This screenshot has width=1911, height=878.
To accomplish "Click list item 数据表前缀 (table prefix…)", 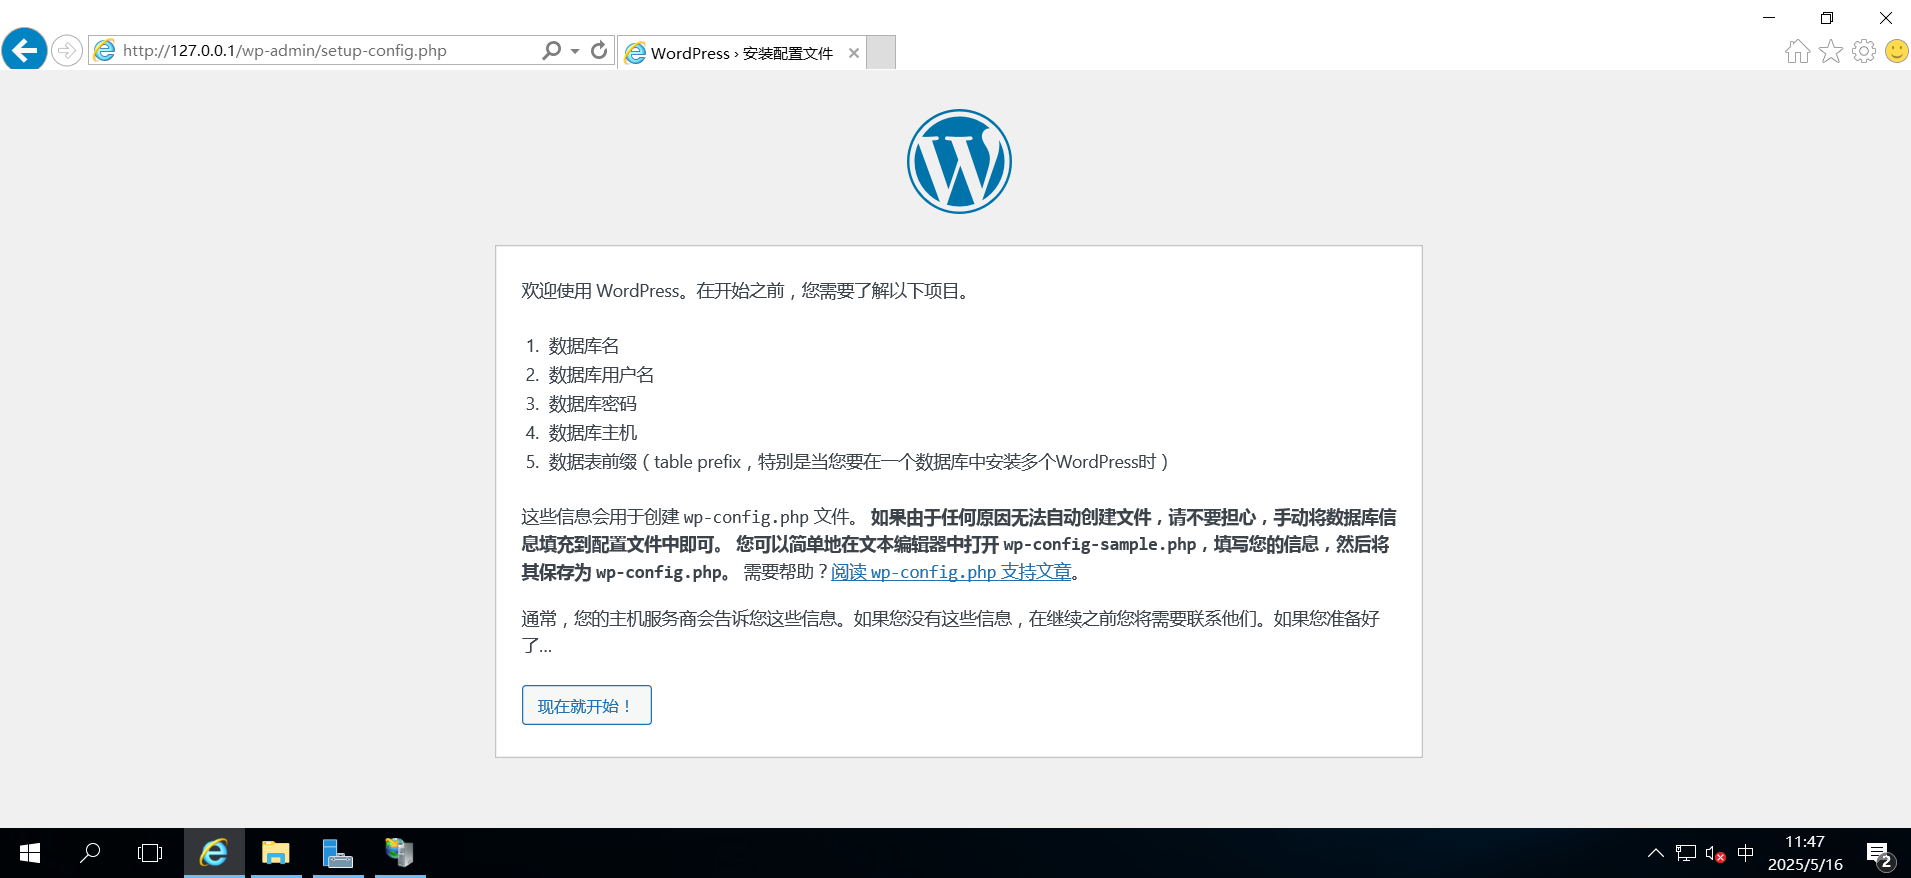I will (x=858, y=462).
